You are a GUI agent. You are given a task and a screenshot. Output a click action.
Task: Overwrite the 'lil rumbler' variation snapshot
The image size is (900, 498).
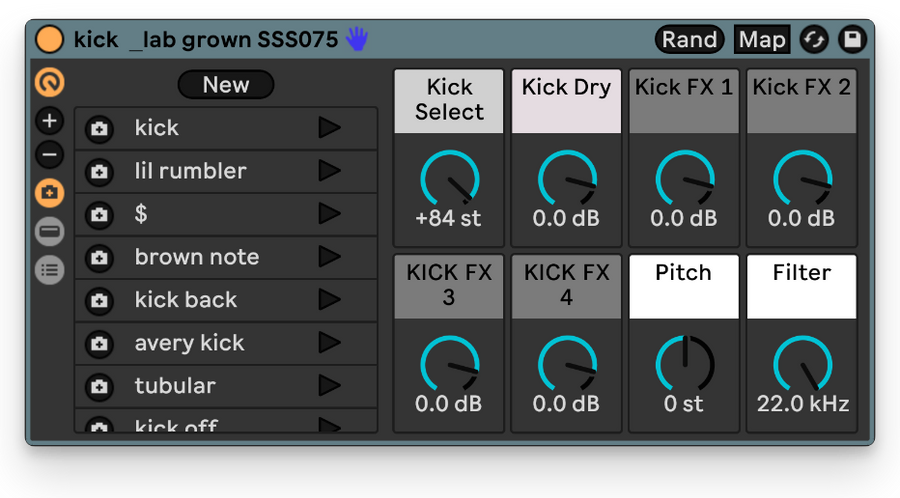click(x=99, y=172)
